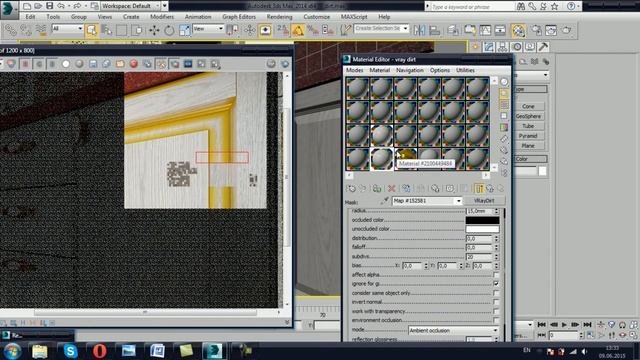Delete material with the red X icon
Viewport: 640px width, 360px height.
(x=391, y=189)
